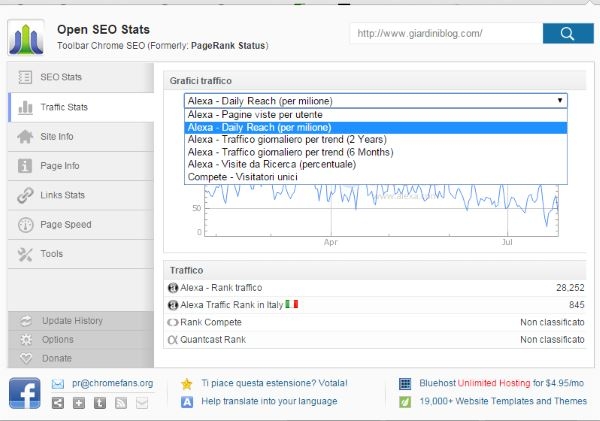Image resolution: width=600 pixels, height=421 pixels.
Task: Go to the Page Speed tab
Action: (x=81, y=225)
